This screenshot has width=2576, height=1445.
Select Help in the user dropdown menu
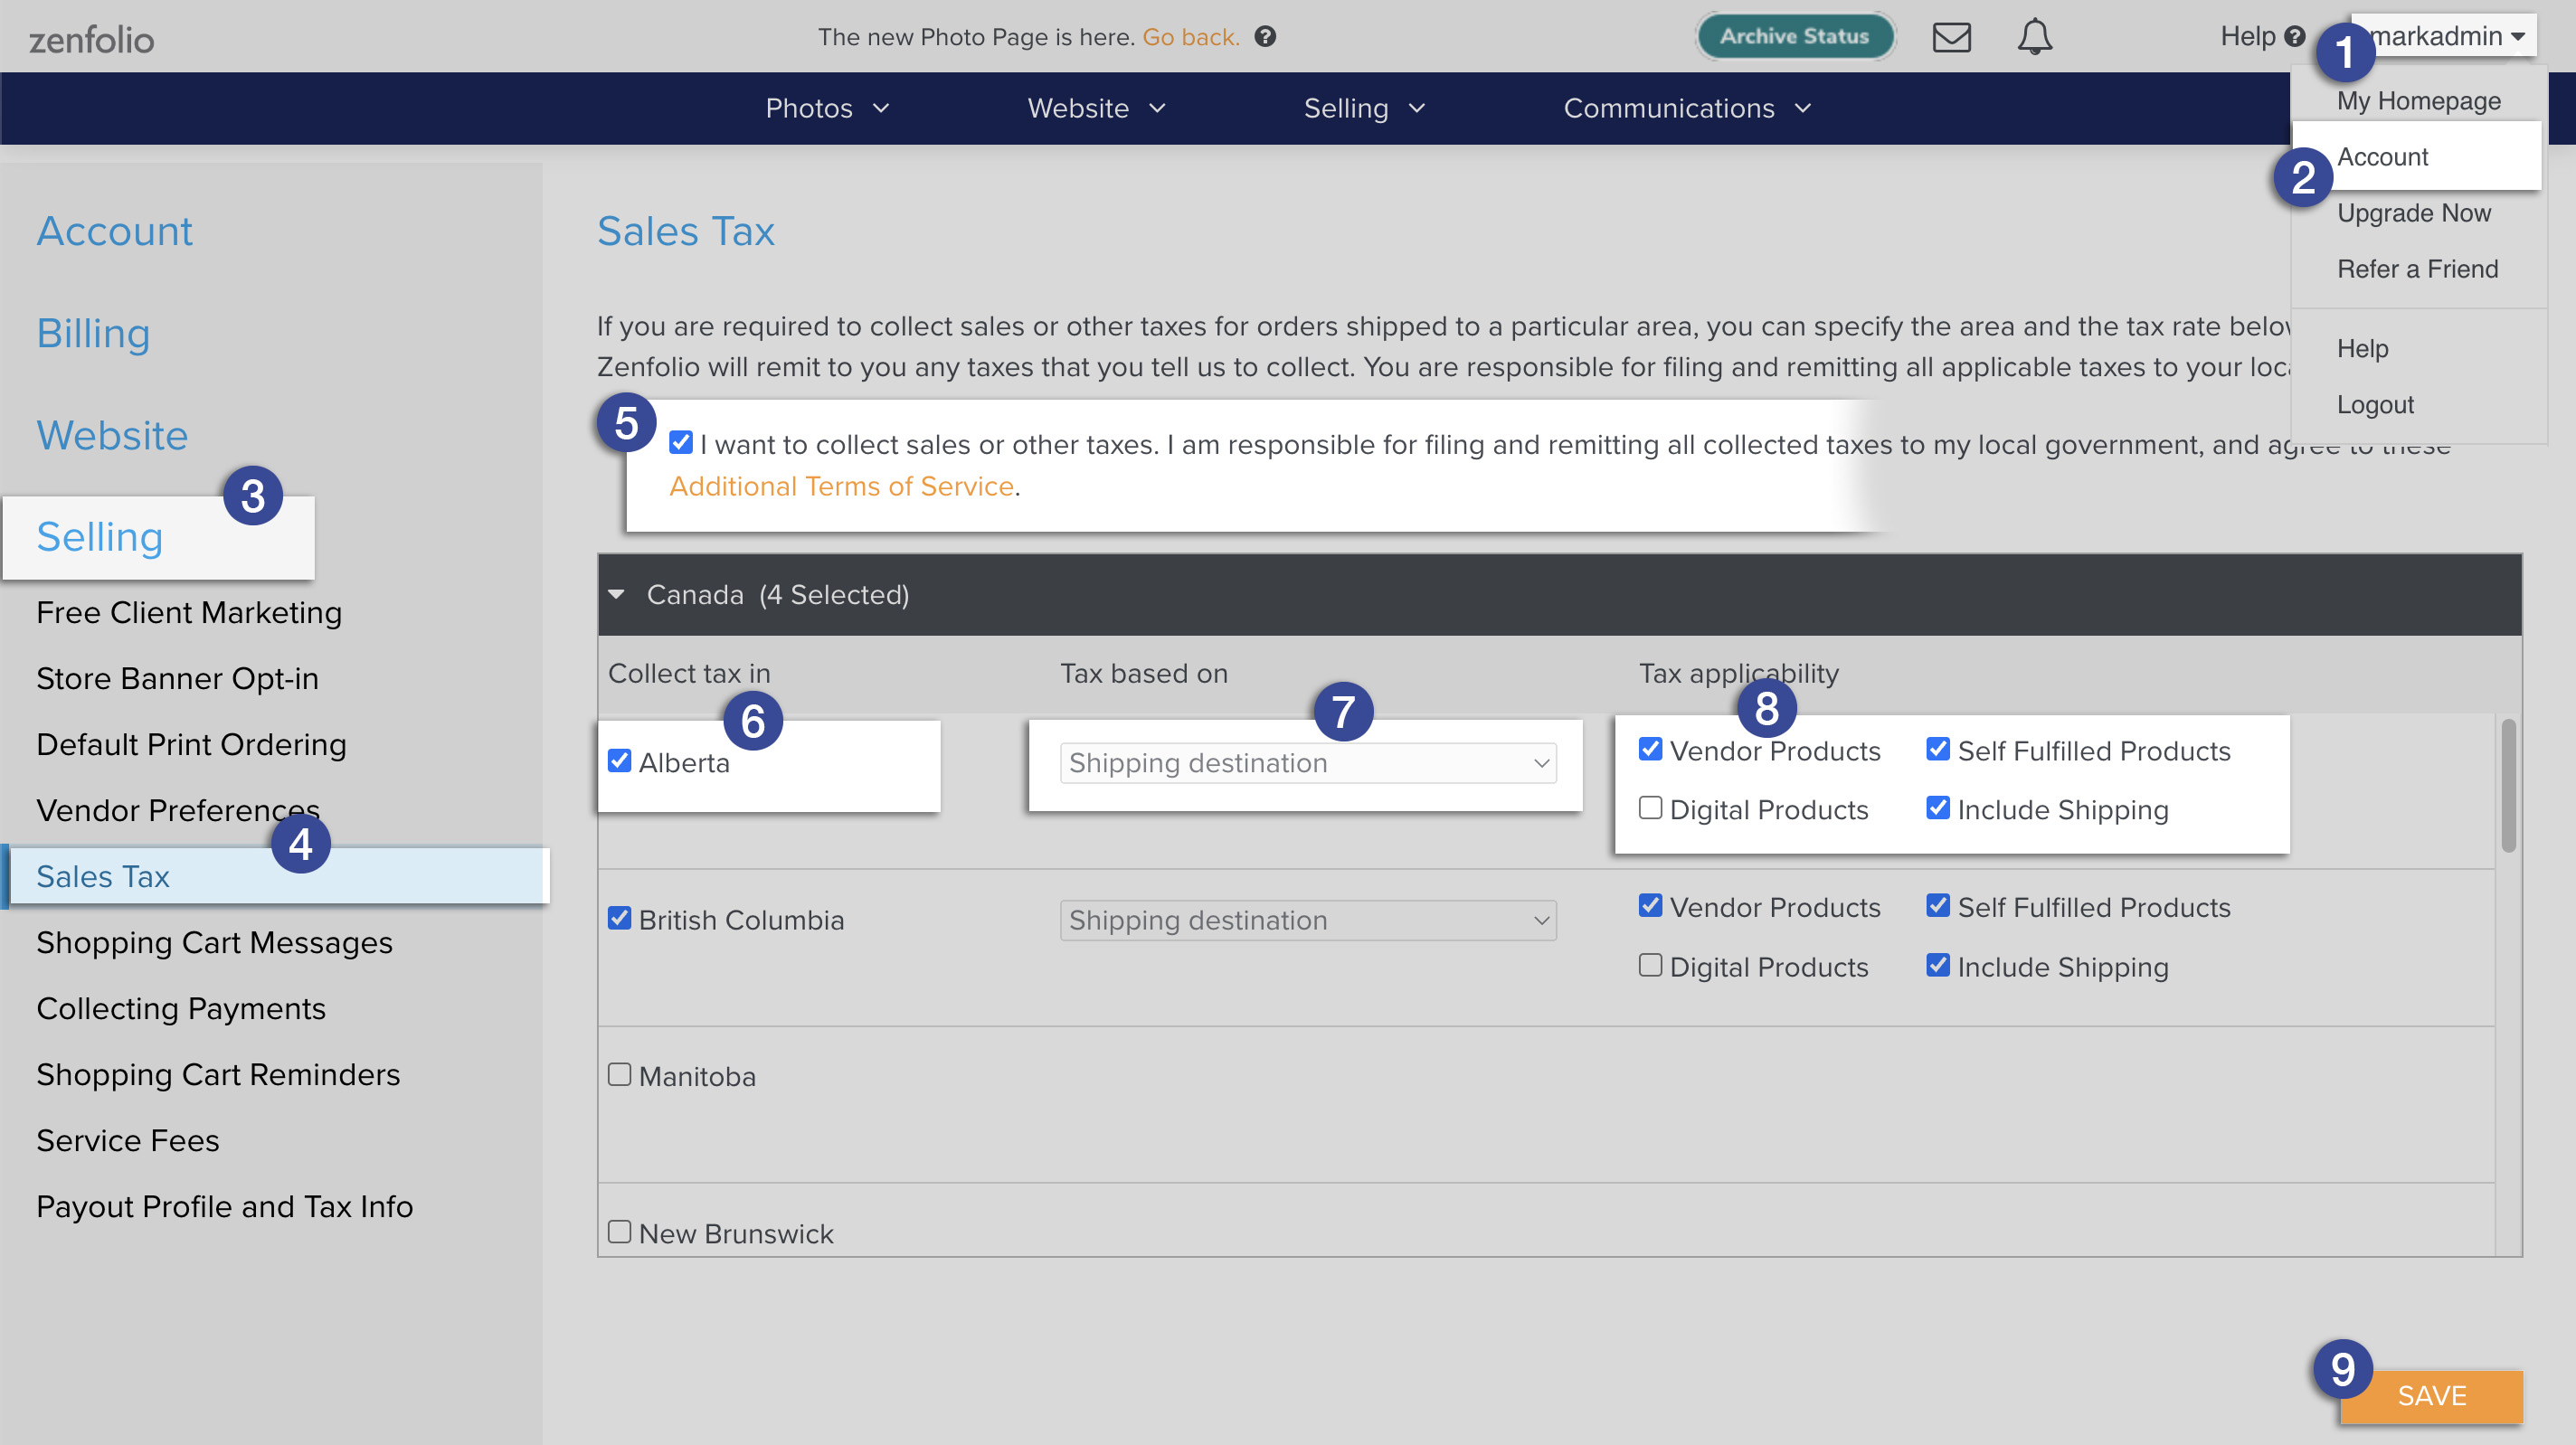pyautogui.click(x=2362, y=349)
